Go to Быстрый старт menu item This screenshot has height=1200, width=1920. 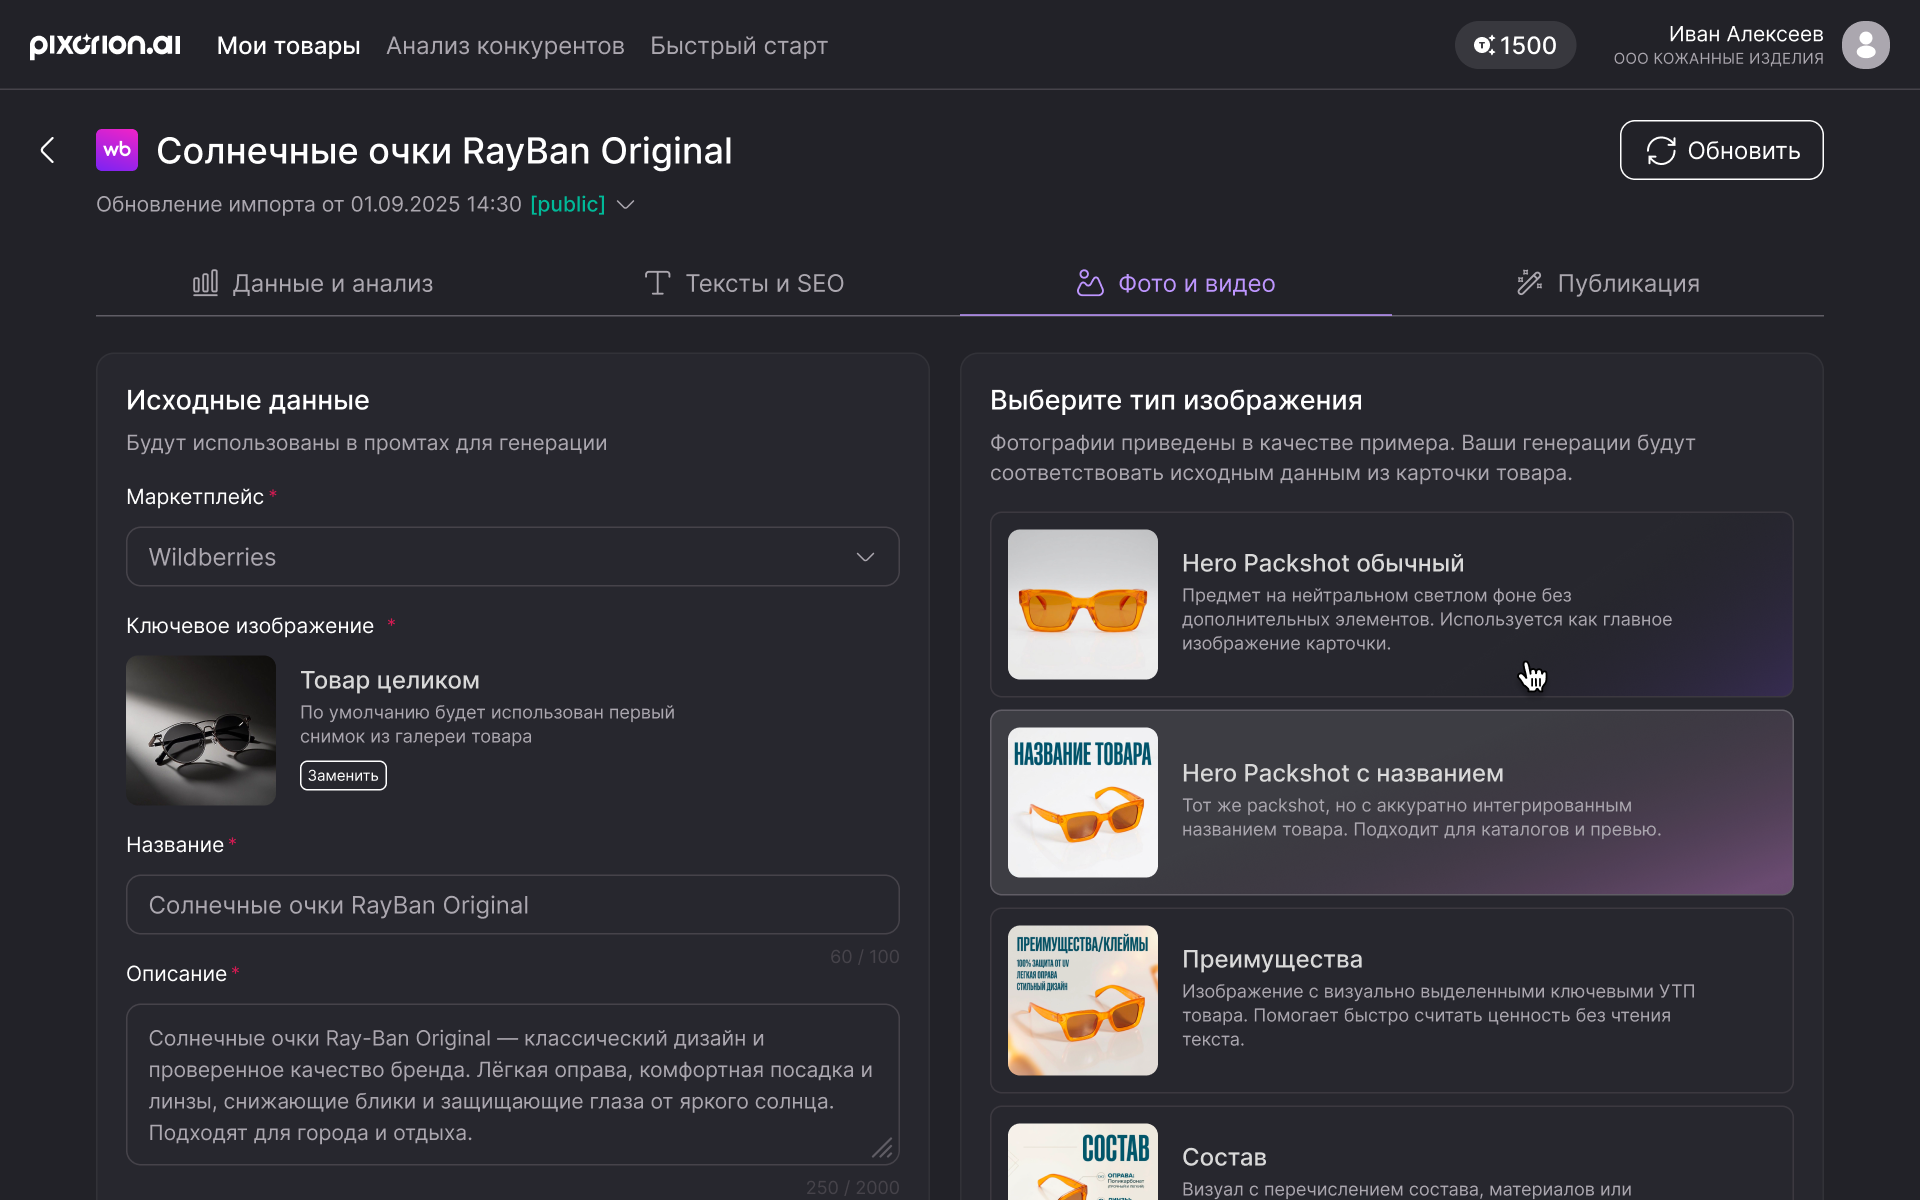pos(738,46)
